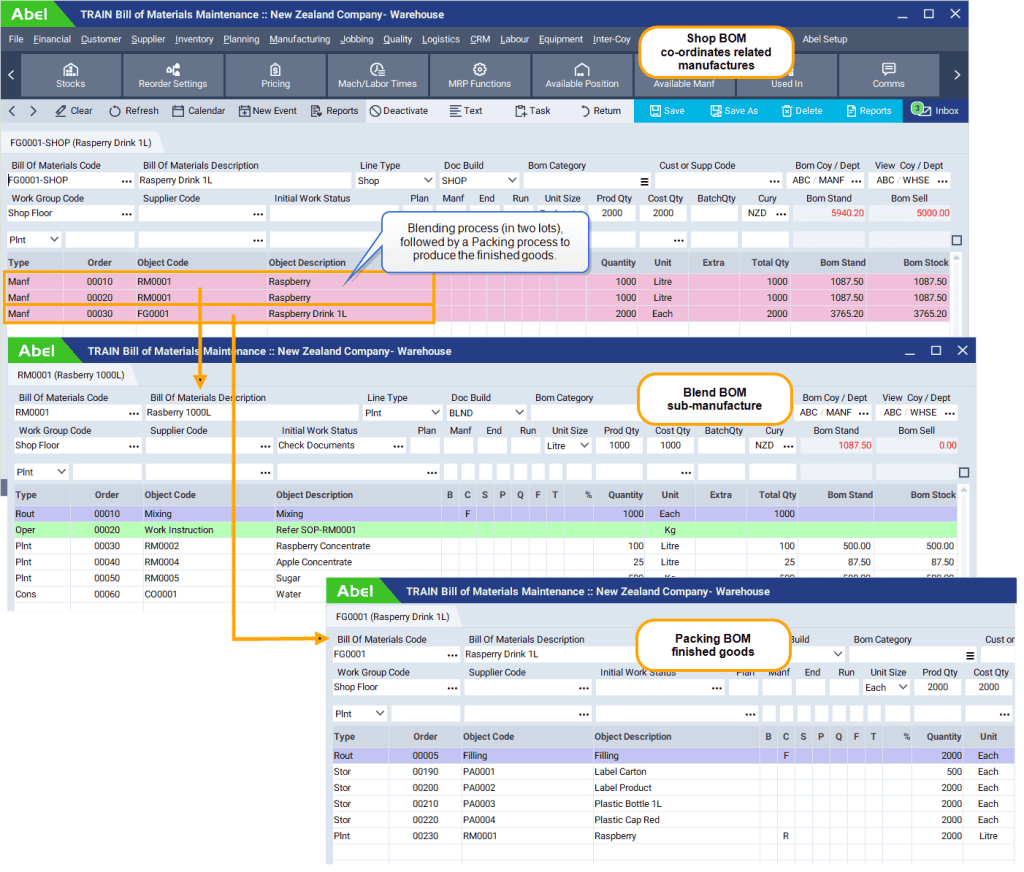Tick the checkbox in Shop BOM filter row
The width and height of the screenshot is (1024, 872).
point(957,241)
